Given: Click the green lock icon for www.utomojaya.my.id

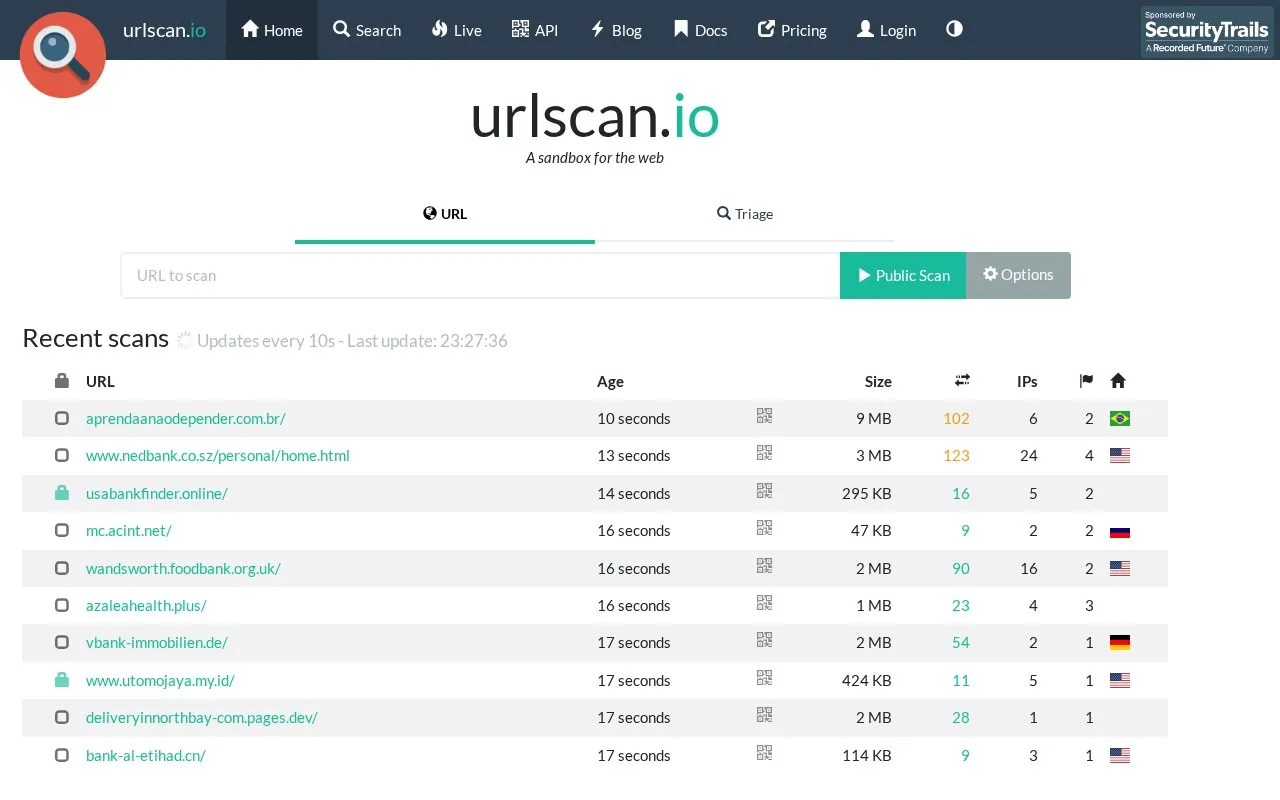Looking at the screenshot, I should (62, 679).
